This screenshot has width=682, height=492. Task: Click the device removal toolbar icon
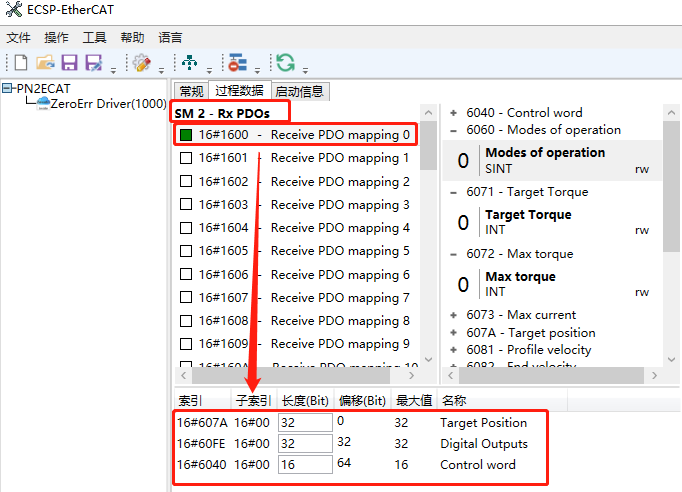(237, 63)
